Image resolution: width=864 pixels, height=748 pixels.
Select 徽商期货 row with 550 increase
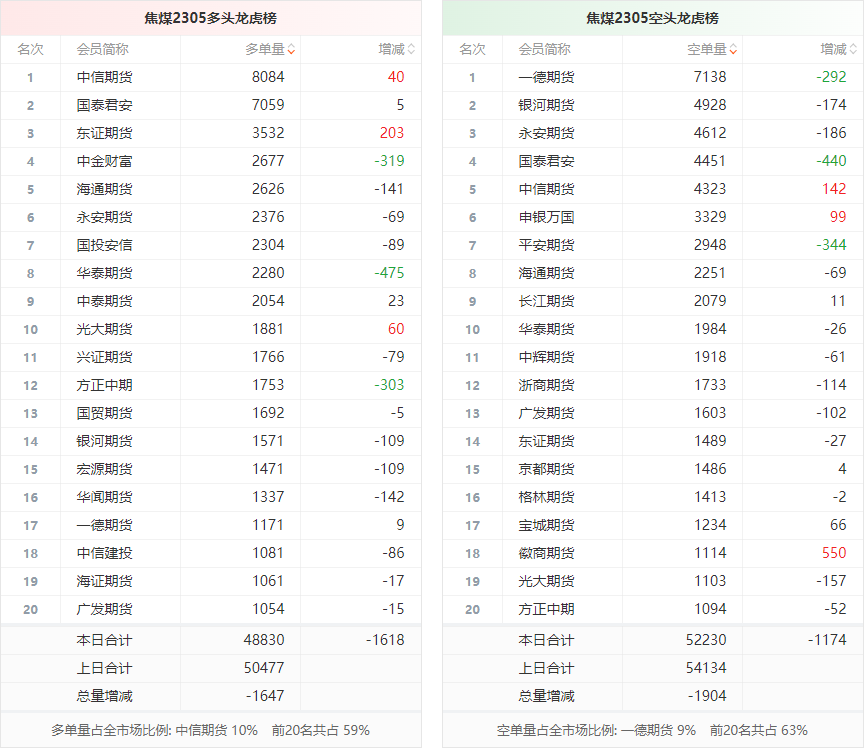pyautogui.click(x=546, y=553)
